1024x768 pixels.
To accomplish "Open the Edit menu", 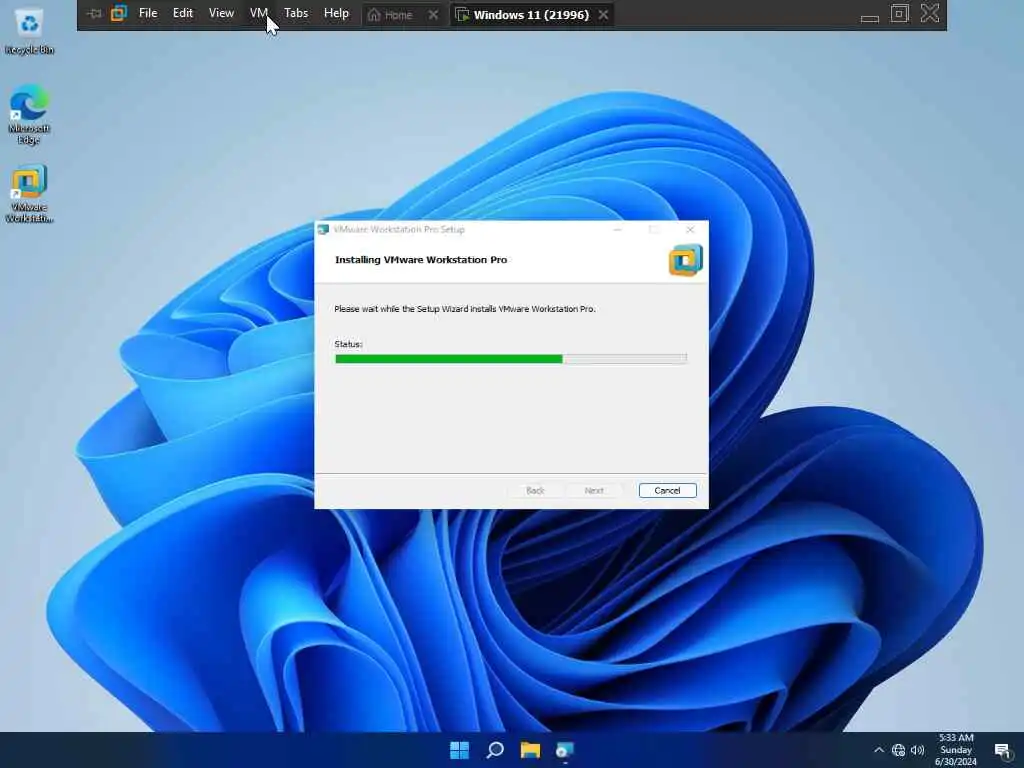I will coord(183,13).
